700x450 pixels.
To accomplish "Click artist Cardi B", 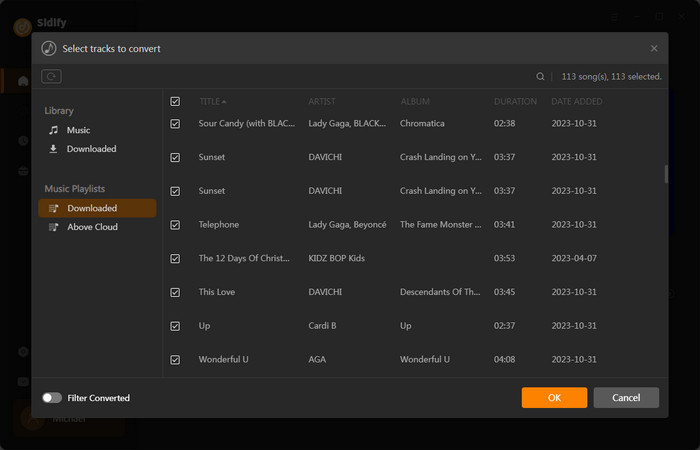I will pyautogui.click(x=322, y=325).
